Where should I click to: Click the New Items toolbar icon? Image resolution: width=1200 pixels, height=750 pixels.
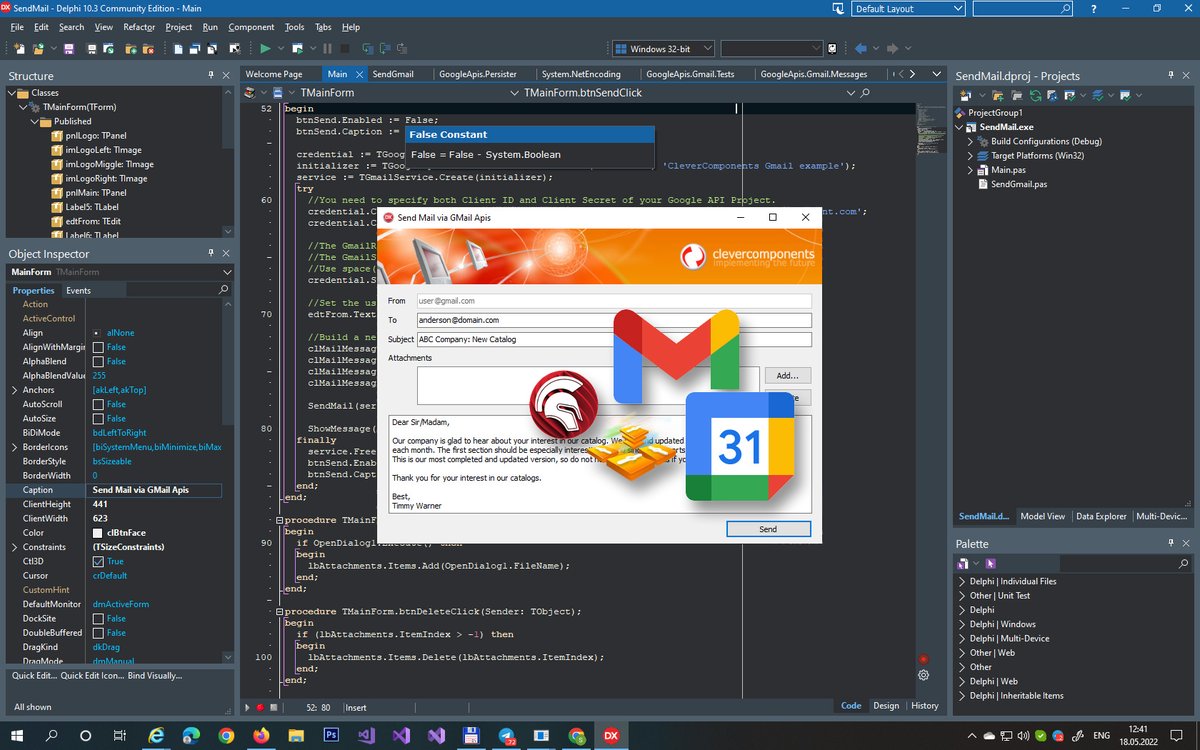click(x=19, y=48)
